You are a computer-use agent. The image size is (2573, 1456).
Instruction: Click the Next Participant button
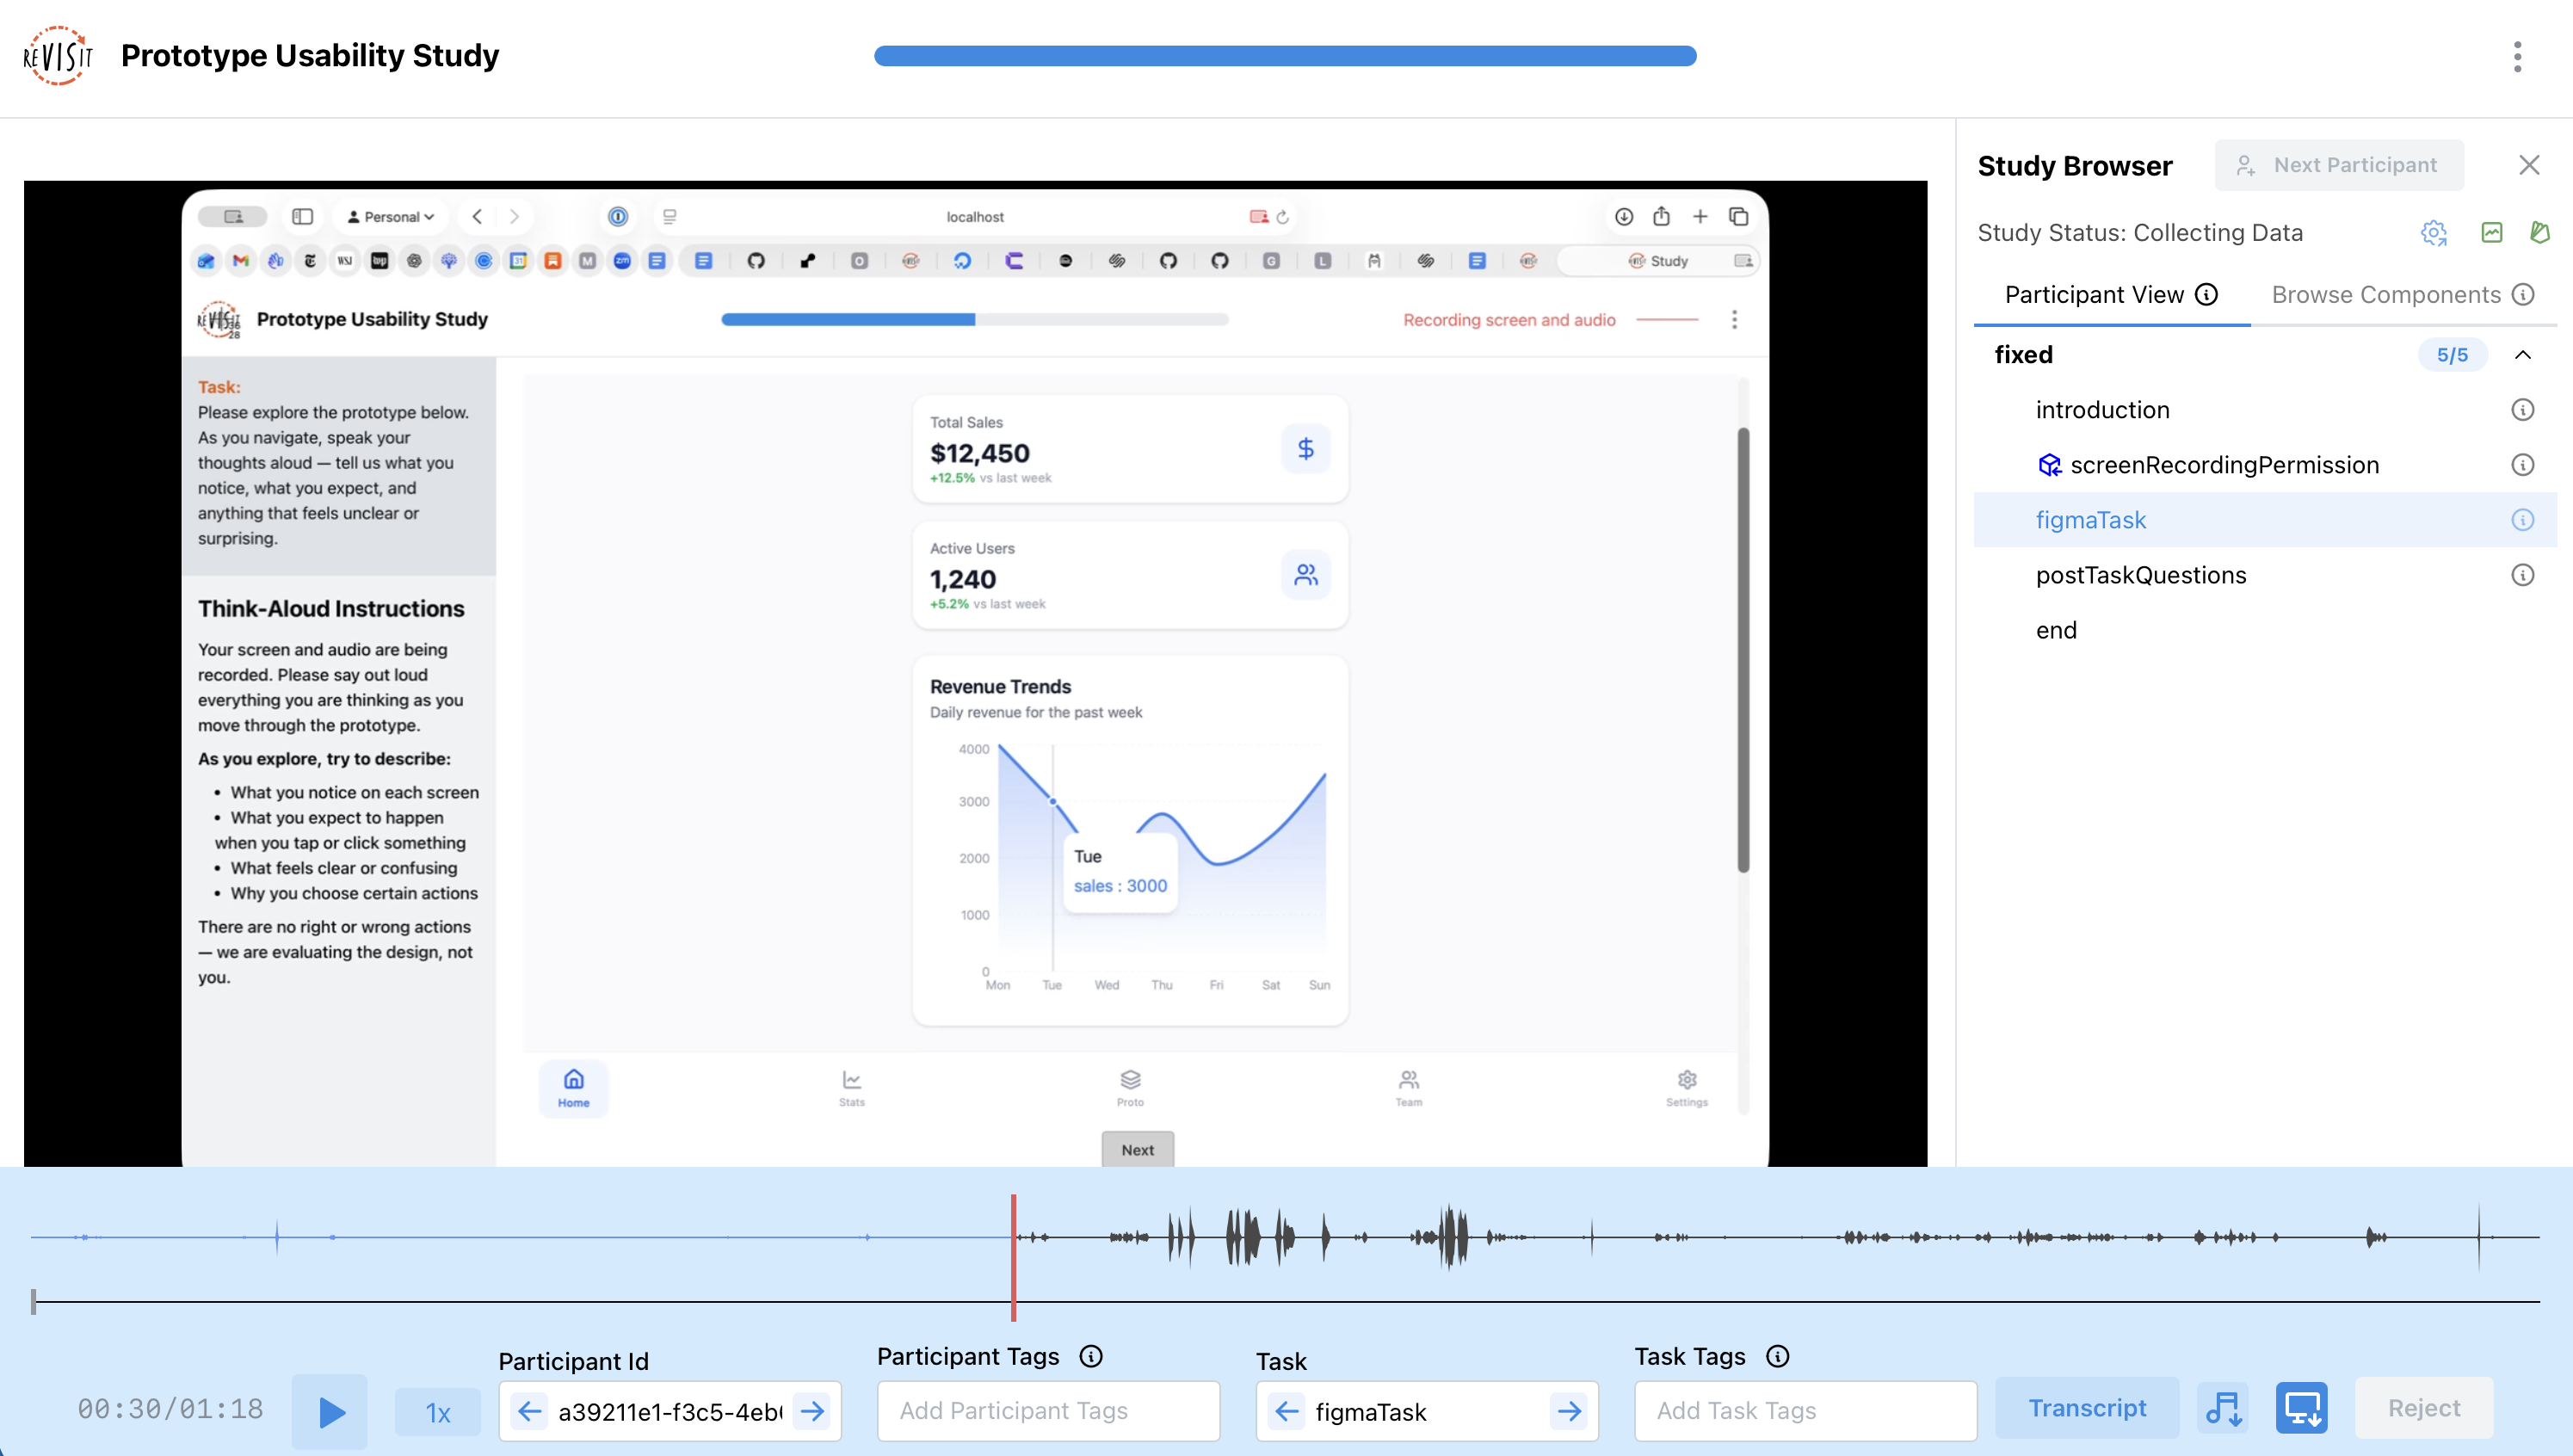click(x=2338, y=164)
